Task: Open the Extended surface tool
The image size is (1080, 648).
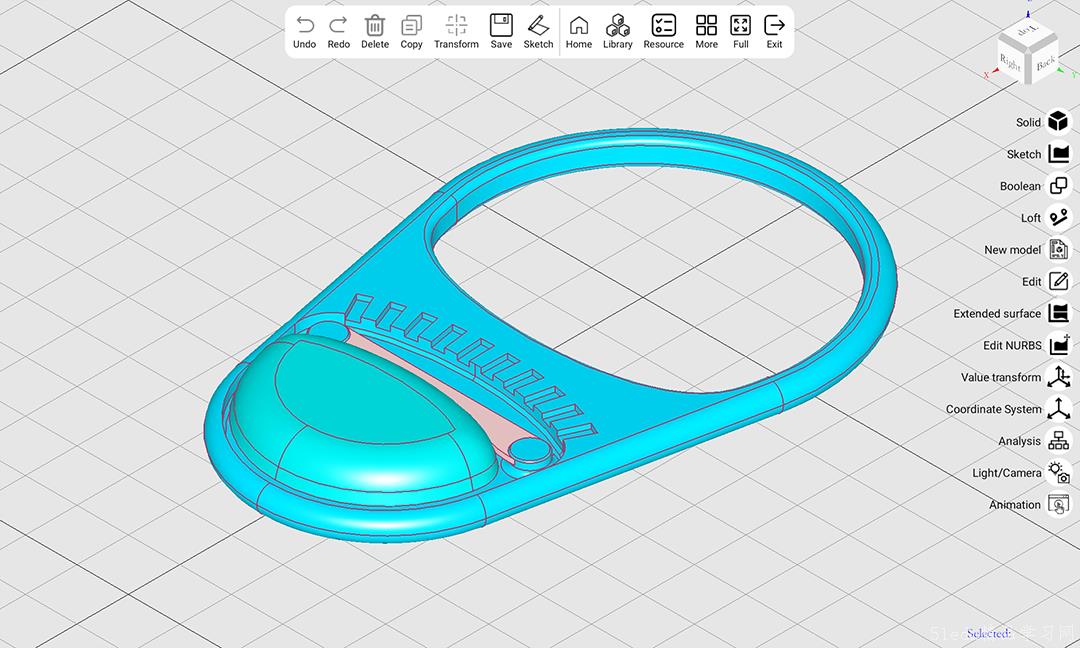Action: pyautogui.click(x=1058, y=313)
